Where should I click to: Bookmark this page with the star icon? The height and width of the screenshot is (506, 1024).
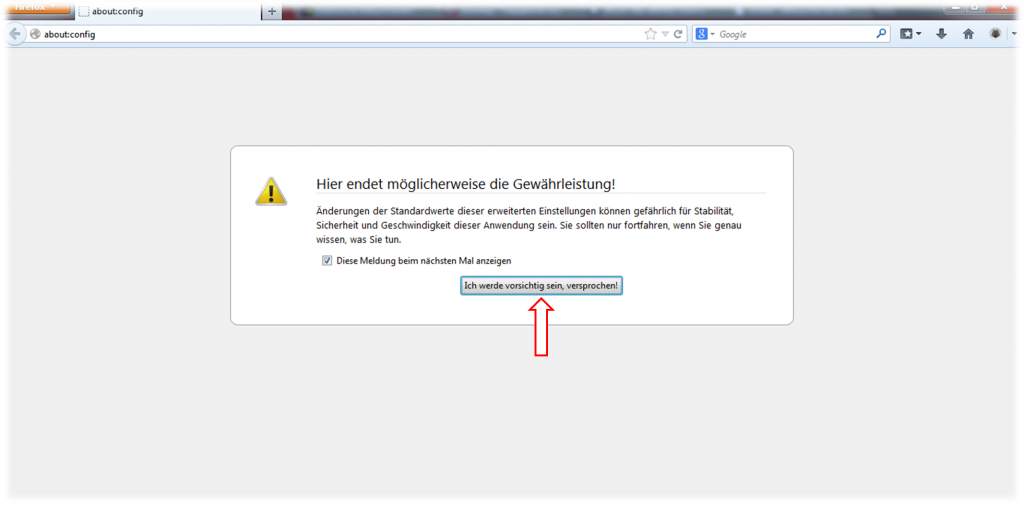click(x=650, y=34)
